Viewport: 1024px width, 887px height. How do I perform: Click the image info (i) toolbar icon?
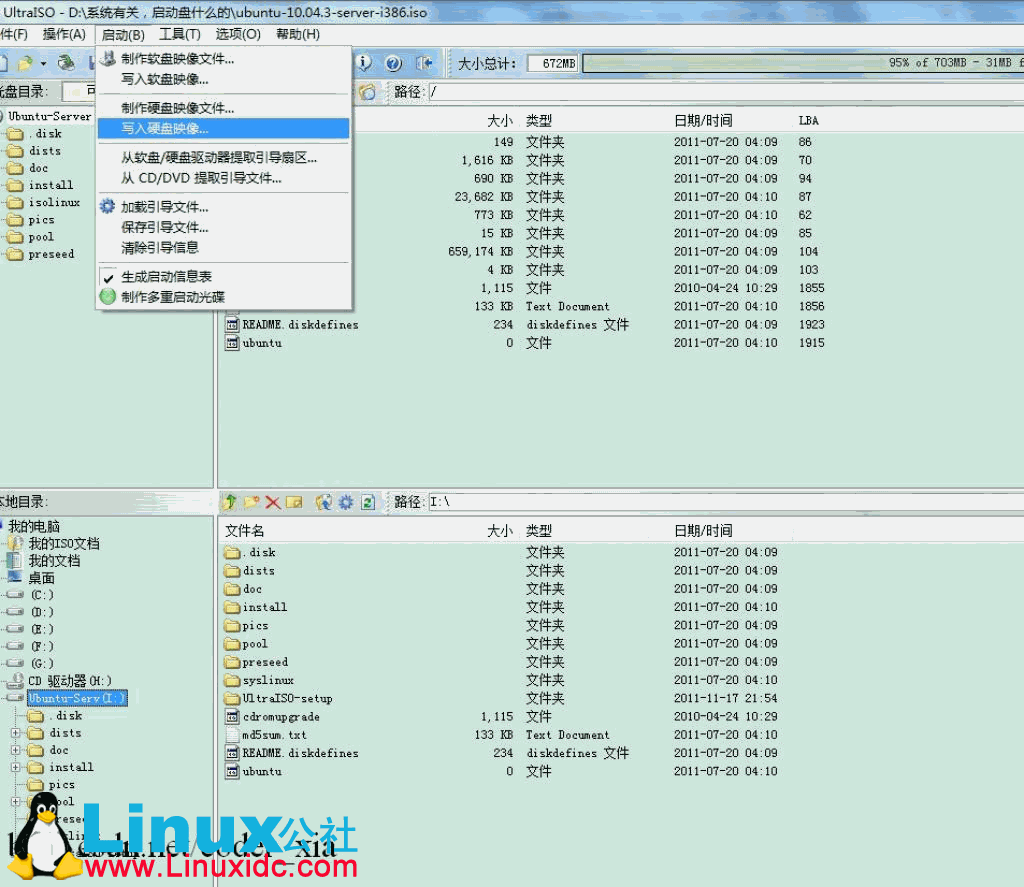click(x=364, y=63)
